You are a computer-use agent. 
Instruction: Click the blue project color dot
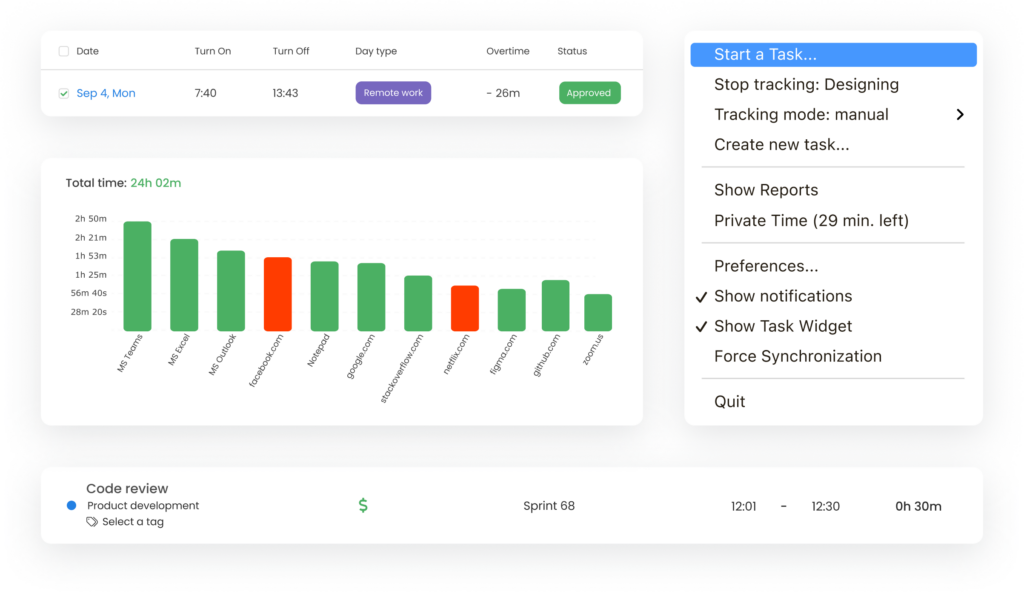(x=72, y=506)
